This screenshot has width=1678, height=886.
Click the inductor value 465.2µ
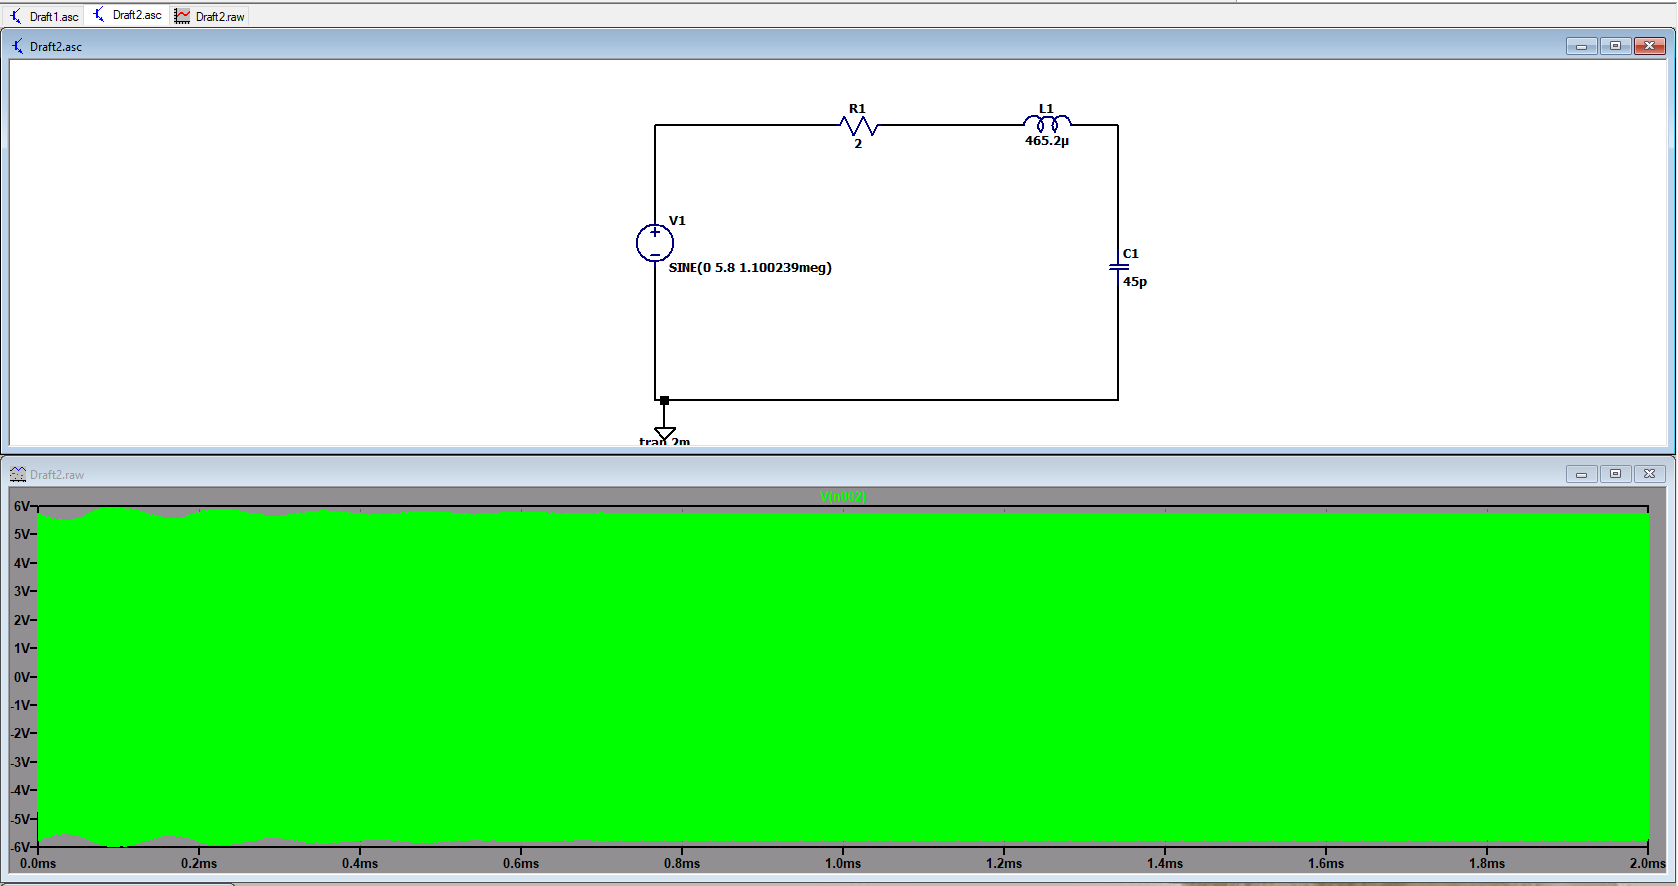coord(1047,141)
